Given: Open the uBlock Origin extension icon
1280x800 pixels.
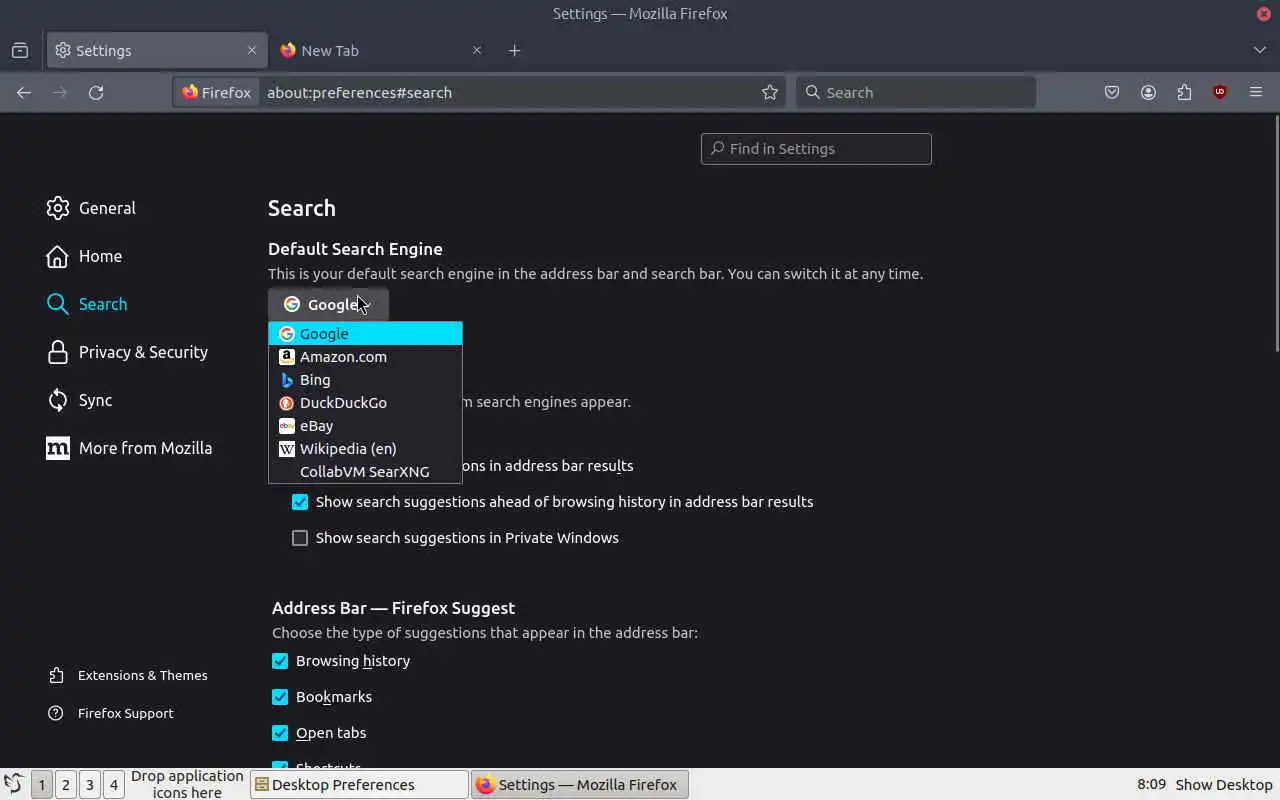Looking at the screenshot, I should pos(1220,92).
